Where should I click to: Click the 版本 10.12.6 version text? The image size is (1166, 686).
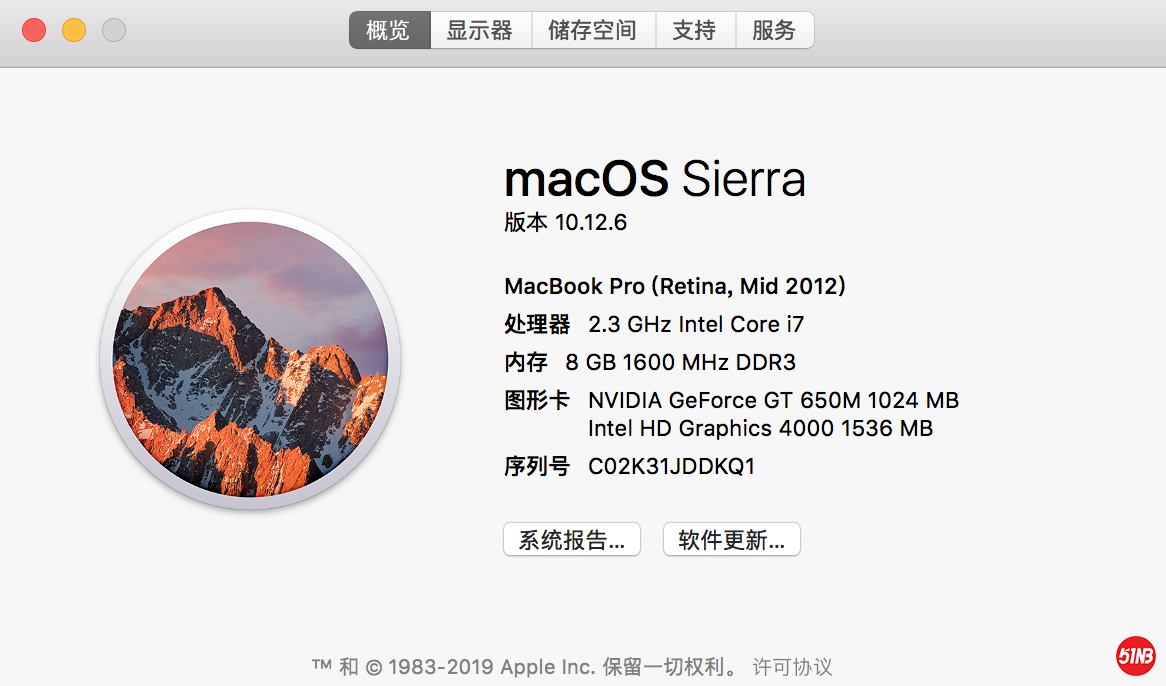[565, 222]
